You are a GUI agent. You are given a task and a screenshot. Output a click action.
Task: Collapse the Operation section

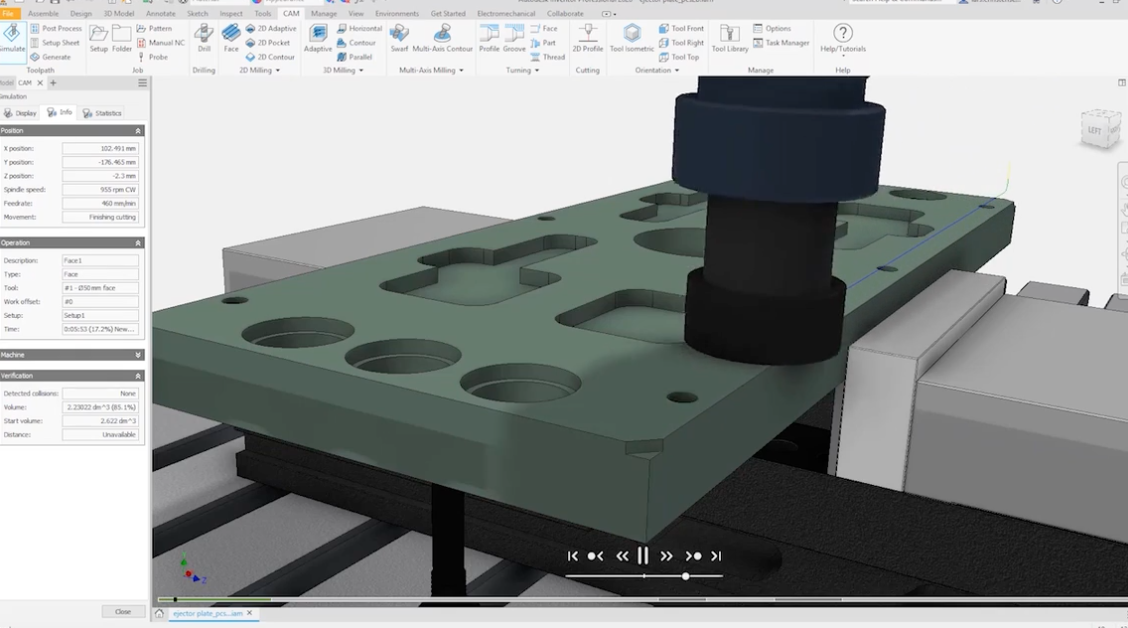pyautogui.click(x=138, y=243)
